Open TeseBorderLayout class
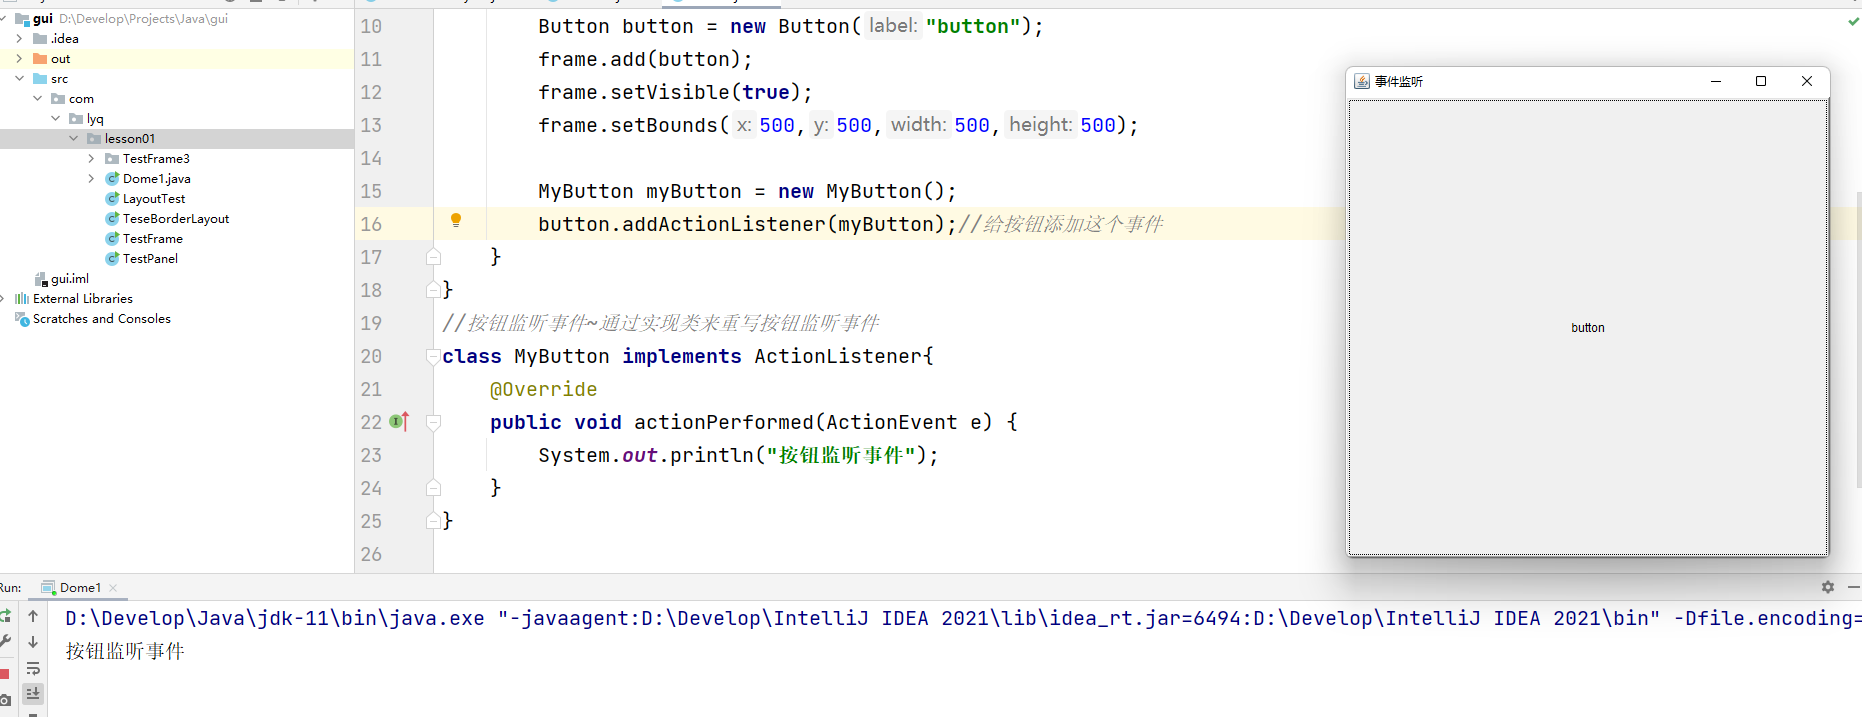Image resolution: width=1862 pixels, height=717 pixels. [176, 219]
